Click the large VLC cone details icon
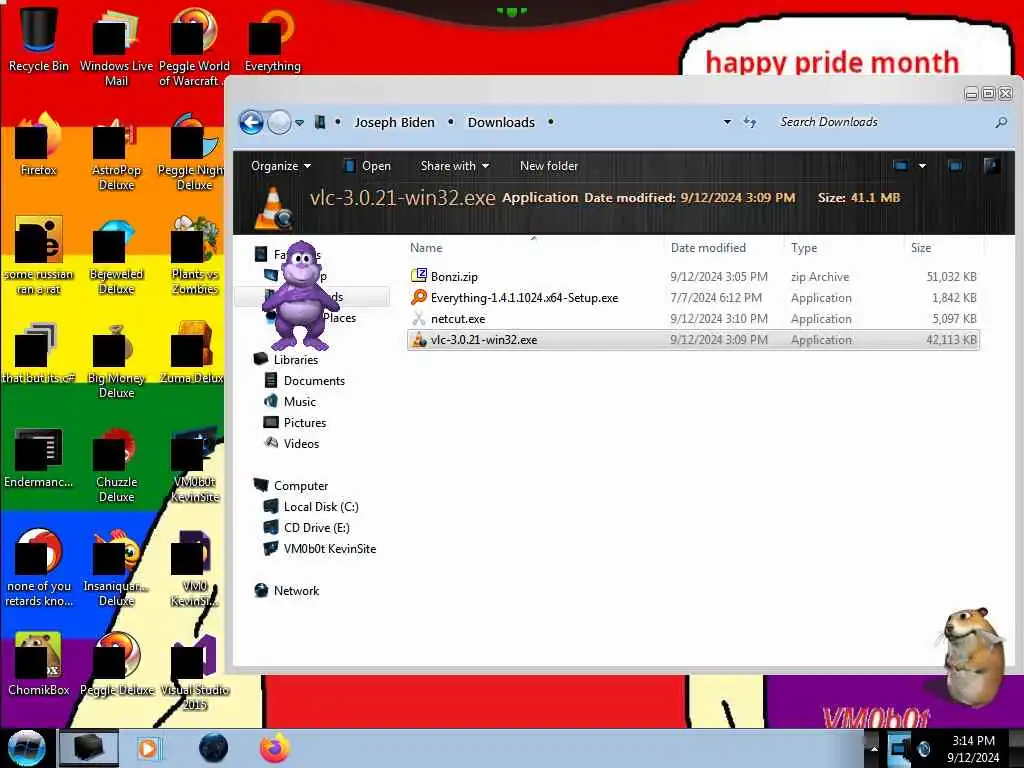 pyautogui.click(x=274, y=208)
